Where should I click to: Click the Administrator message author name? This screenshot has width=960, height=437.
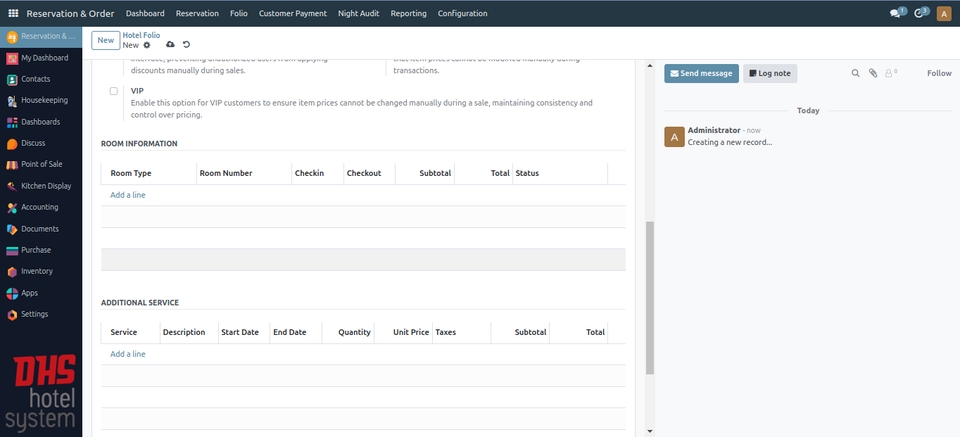714,130
